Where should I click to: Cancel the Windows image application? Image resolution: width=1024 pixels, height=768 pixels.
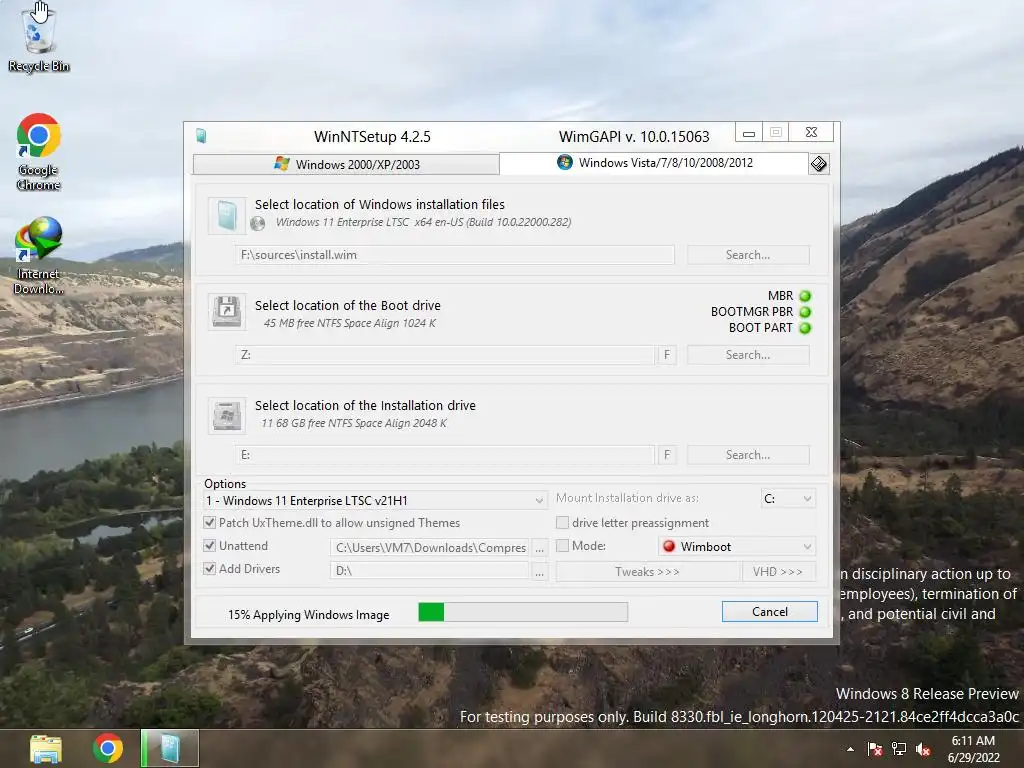click(x=769, y=611)
